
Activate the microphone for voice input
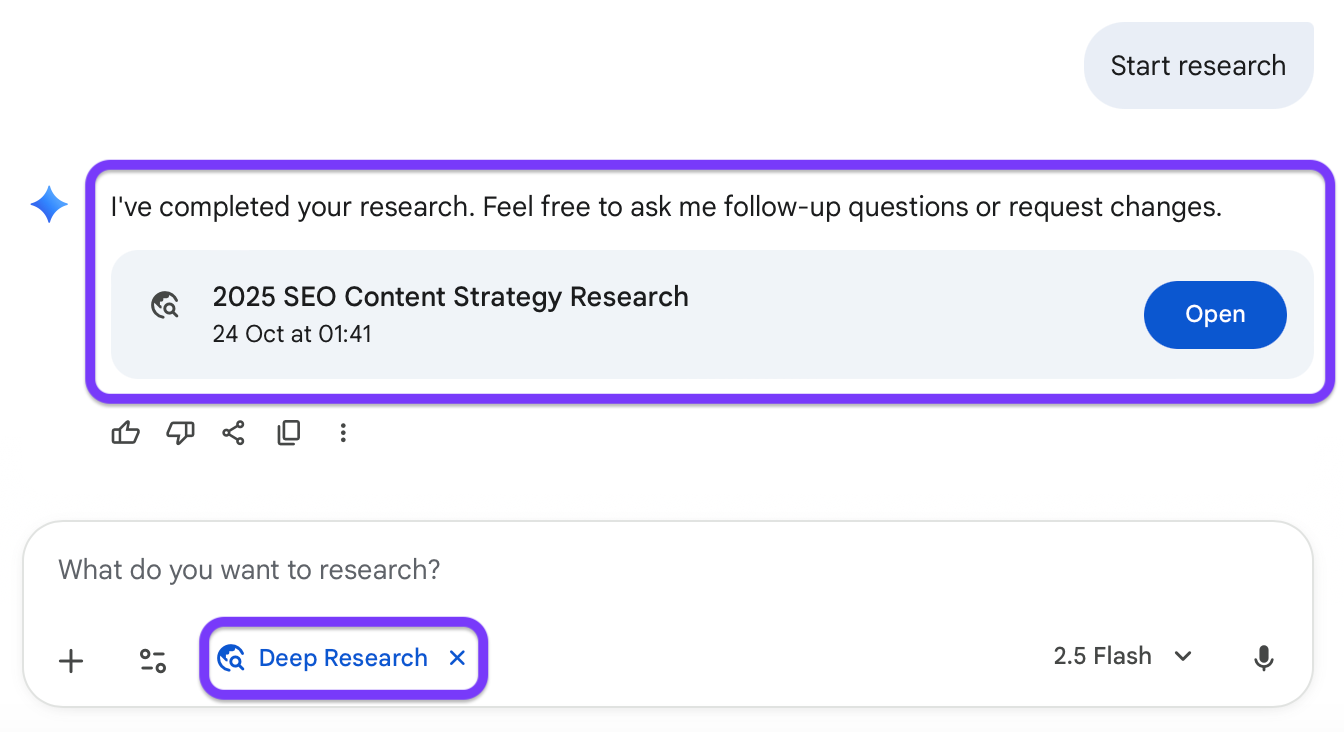(1264, 658)
